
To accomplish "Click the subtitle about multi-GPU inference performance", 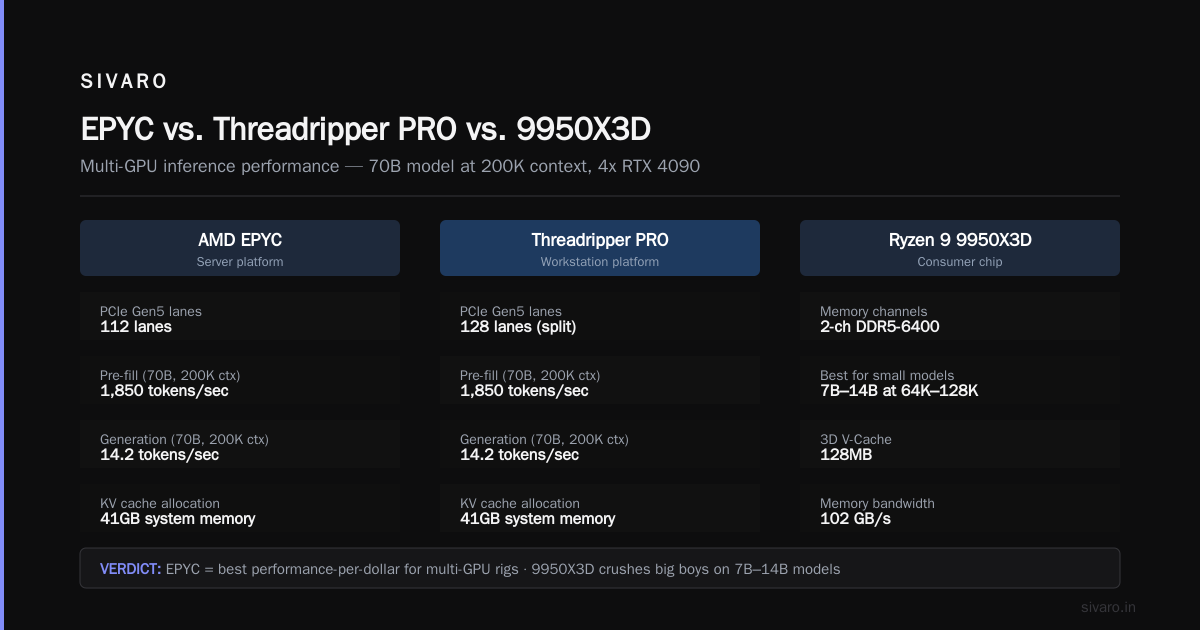I will pos(390,166).
